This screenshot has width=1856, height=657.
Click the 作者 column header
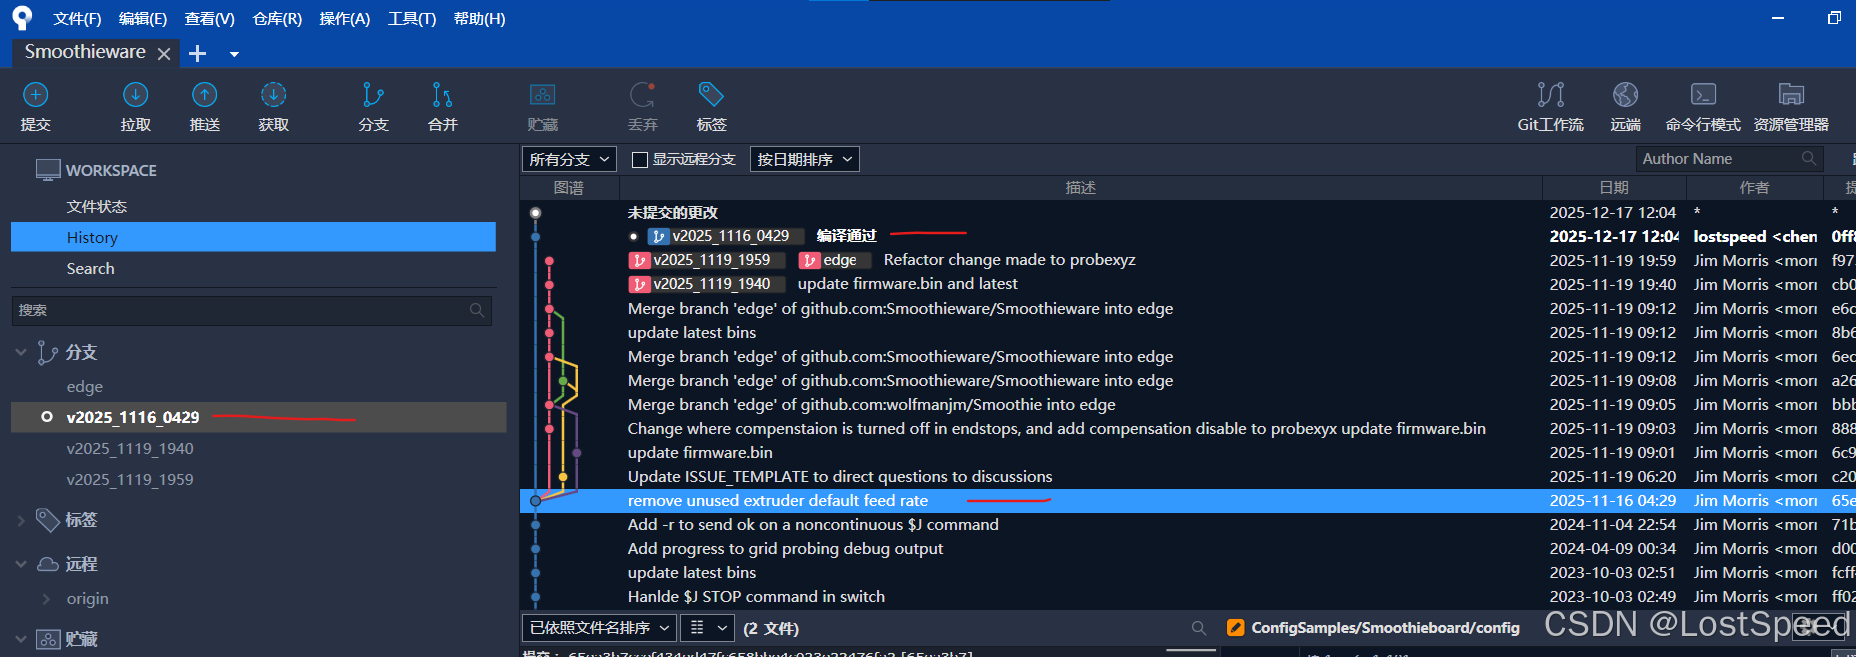pos(1754,187)
